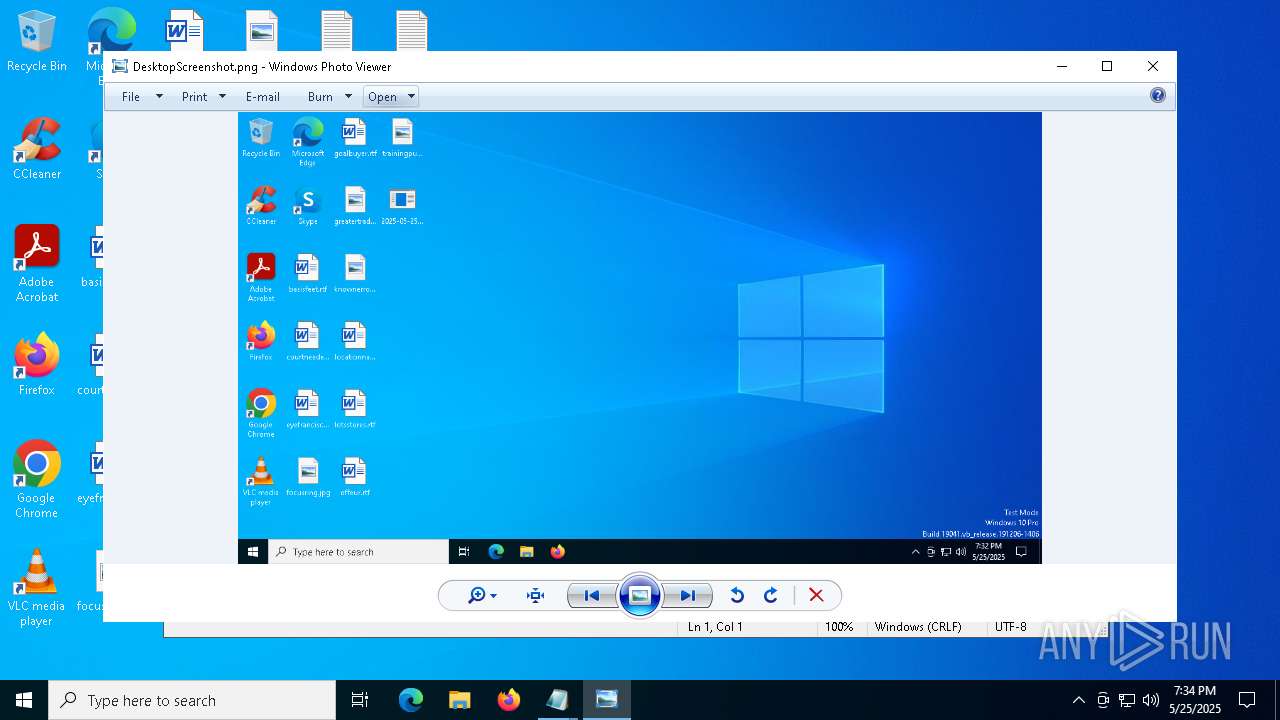Viewport: 1280px width, 720px height.
Task: Rotate the image clockwise
Action: [x=771, y=596]
